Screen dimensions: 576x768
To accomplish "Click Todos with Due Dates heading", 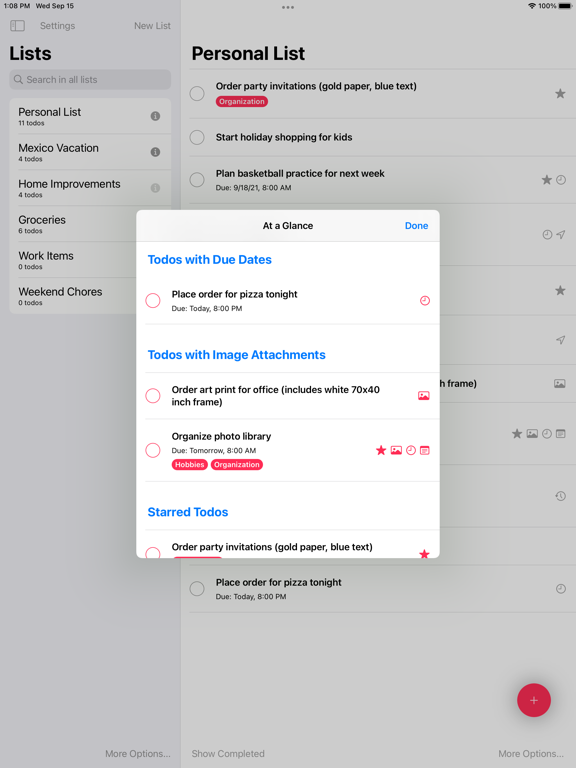I will tap(210, 260).
